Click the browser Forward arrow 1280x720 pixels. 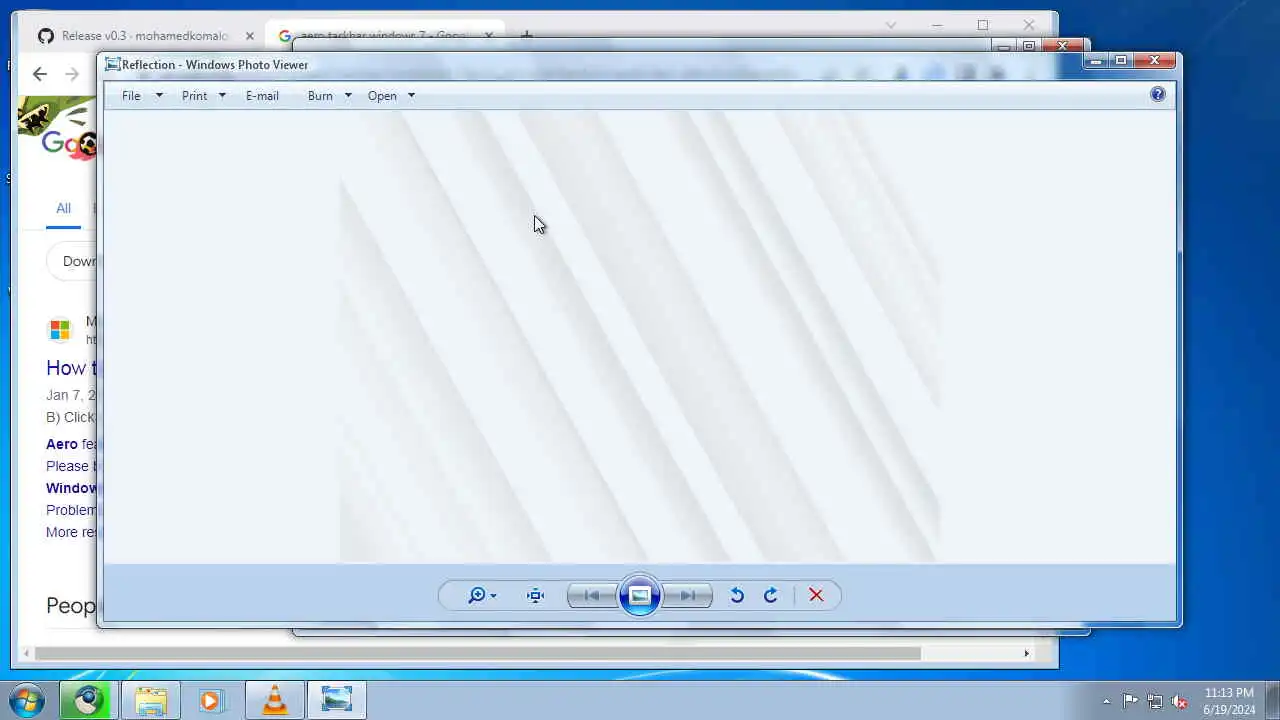click(x=72, y=74)
